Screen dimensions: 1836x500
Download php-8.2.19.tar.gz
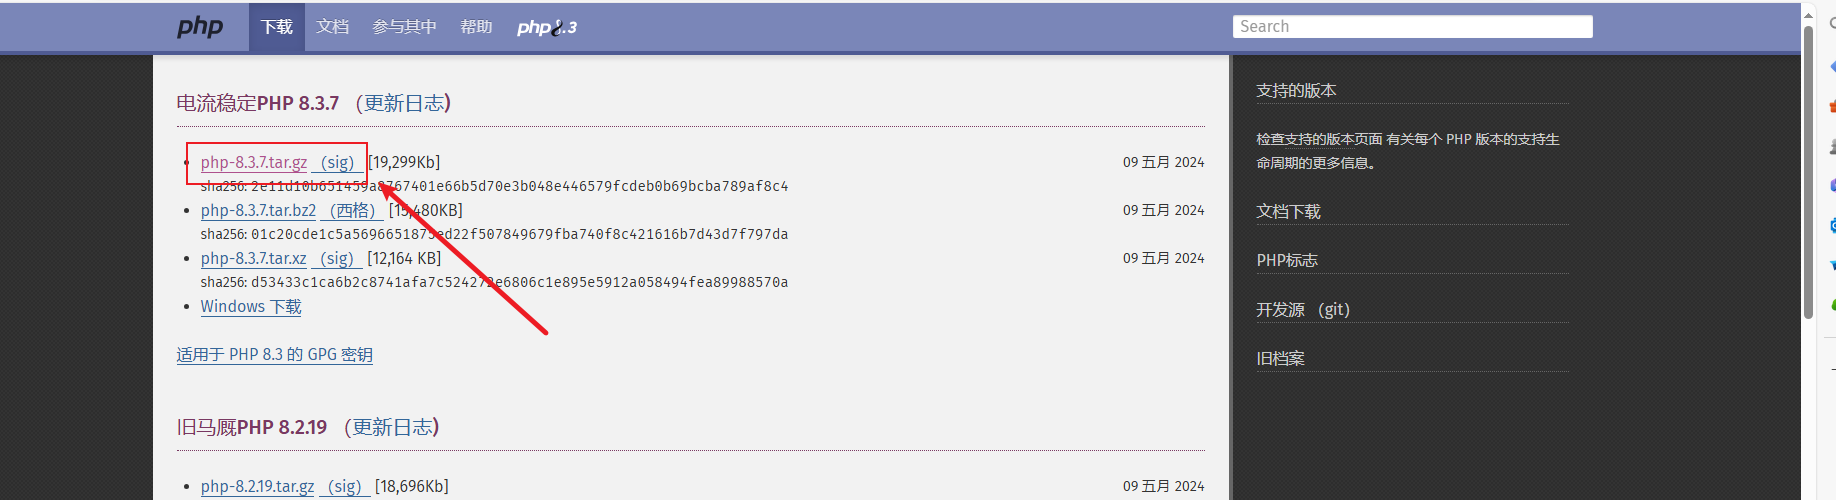(x=257, y=486)
